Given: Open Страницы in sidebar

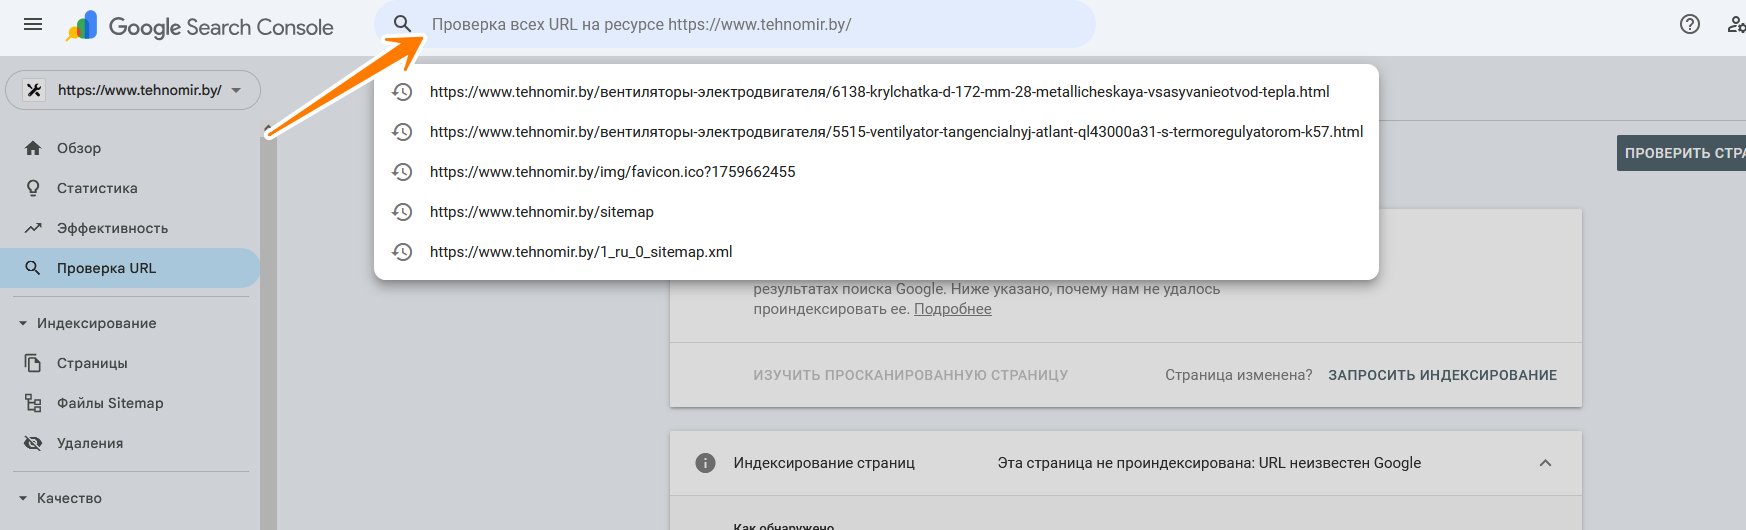Looking at the screenshot, I should click(x=92, y=363).
